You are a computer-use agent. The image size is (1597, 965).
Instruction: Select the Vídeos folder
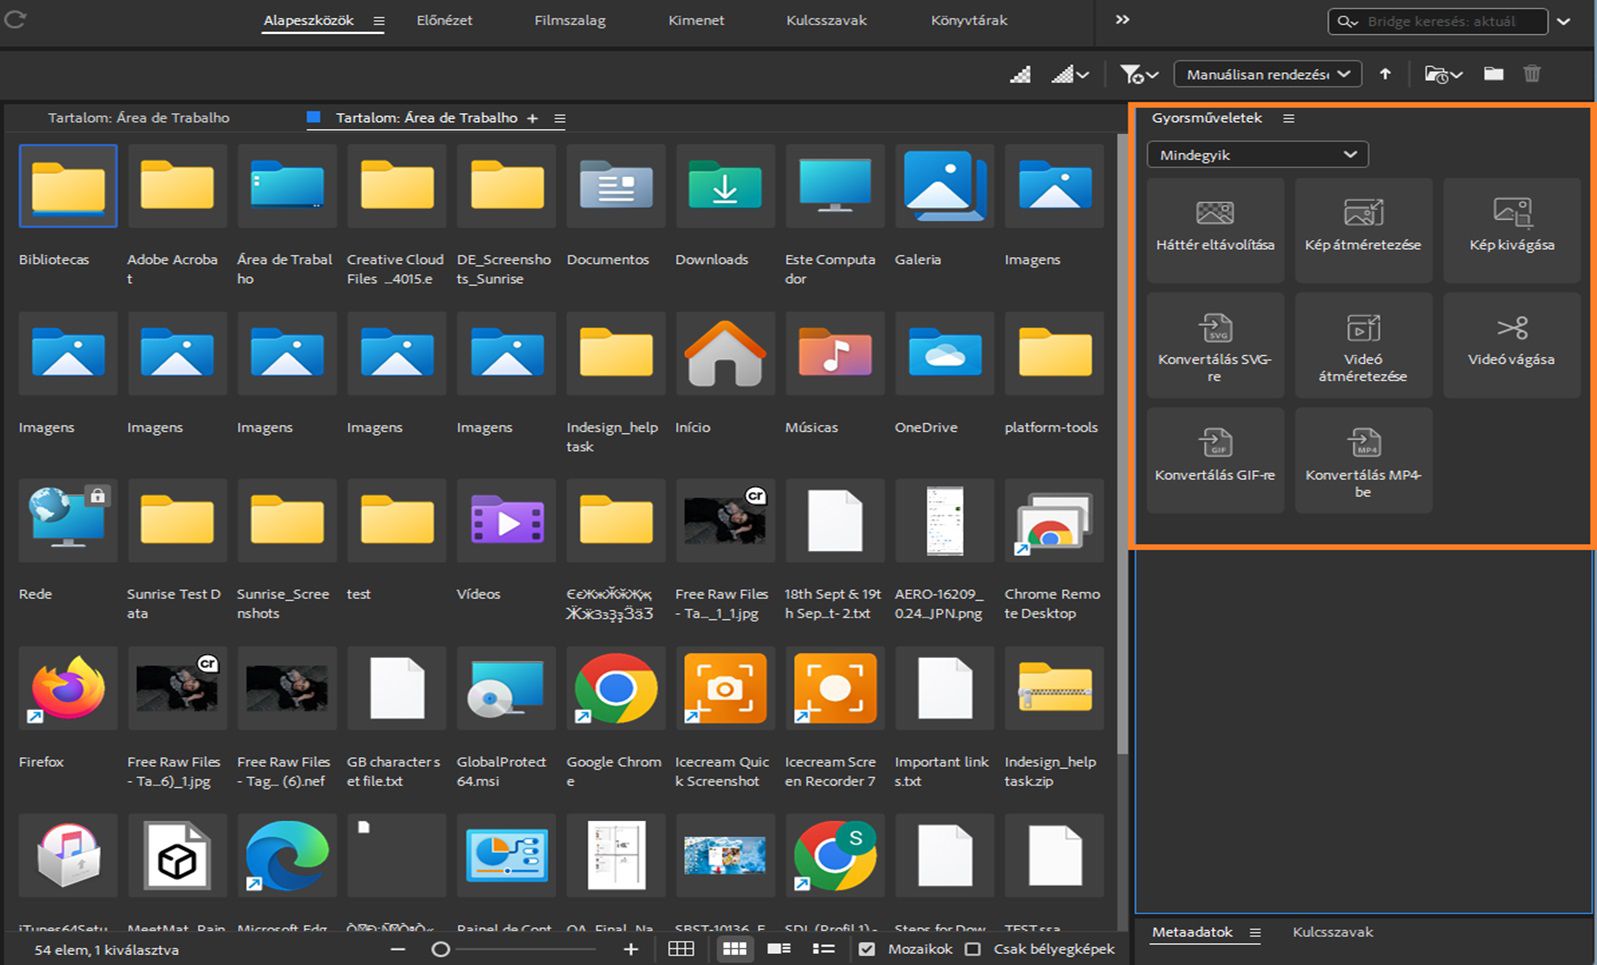point(507,520)
